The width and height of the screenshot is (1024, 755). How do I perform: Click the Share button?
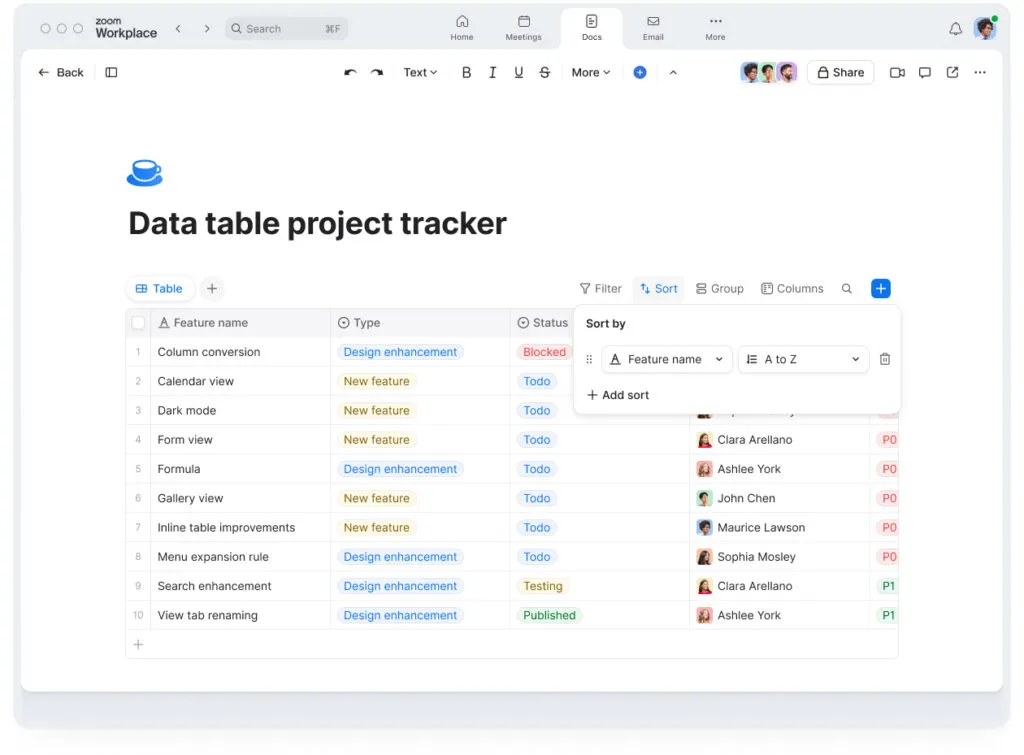pos(840,73)
